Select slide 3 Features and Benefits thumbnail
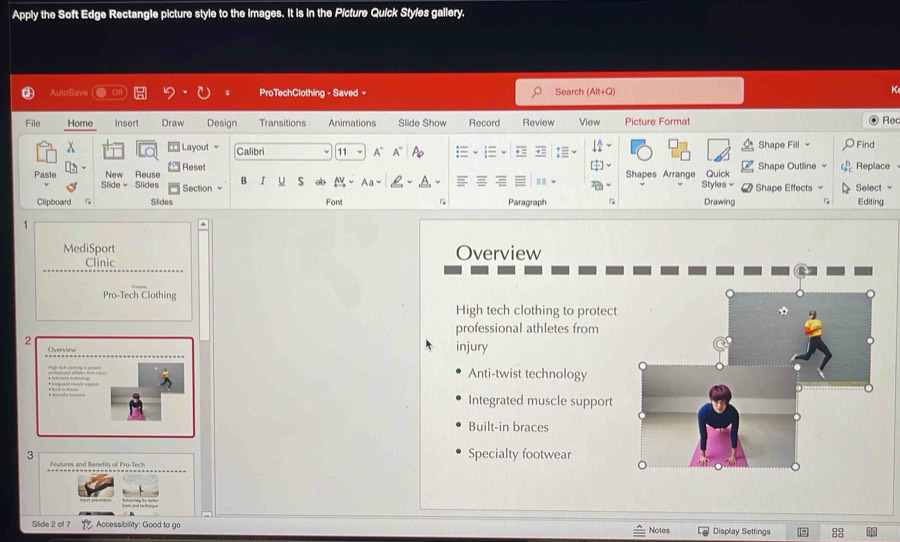Screen dimensions: 900x542 pyautogui.click(x=117, y=483)
